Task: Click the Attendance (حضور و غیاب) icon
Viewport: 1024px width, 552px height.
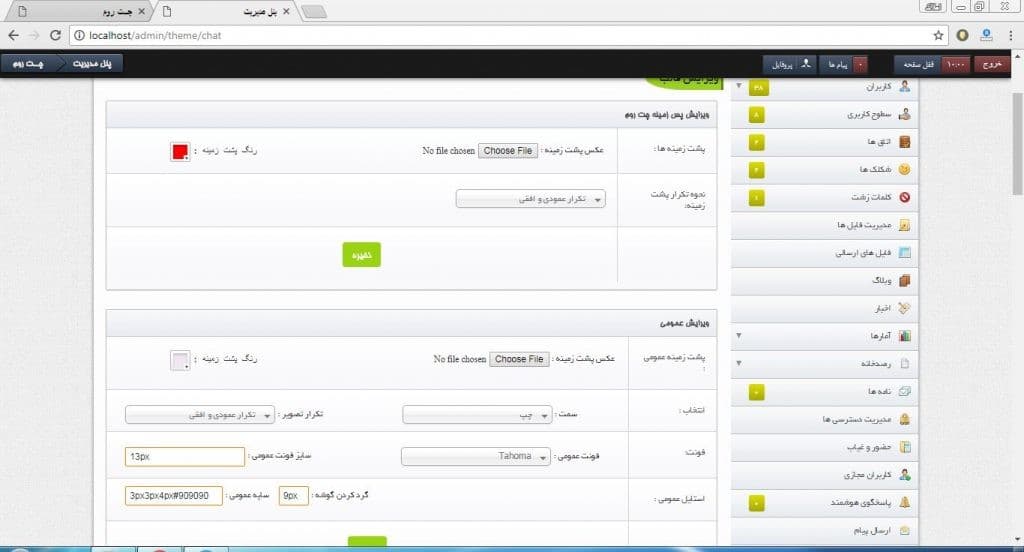Action: tap(904, 447)
